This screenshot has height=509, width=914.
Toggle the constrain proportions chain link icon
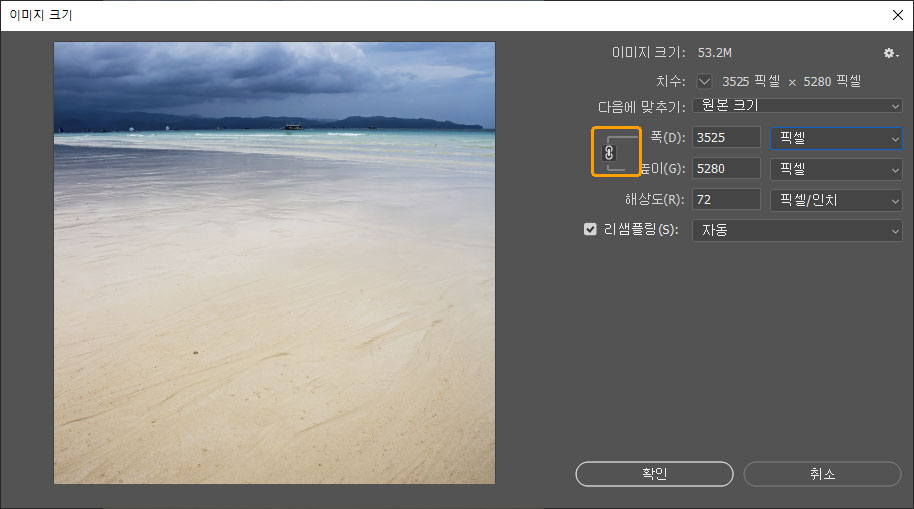click(609, 153)
